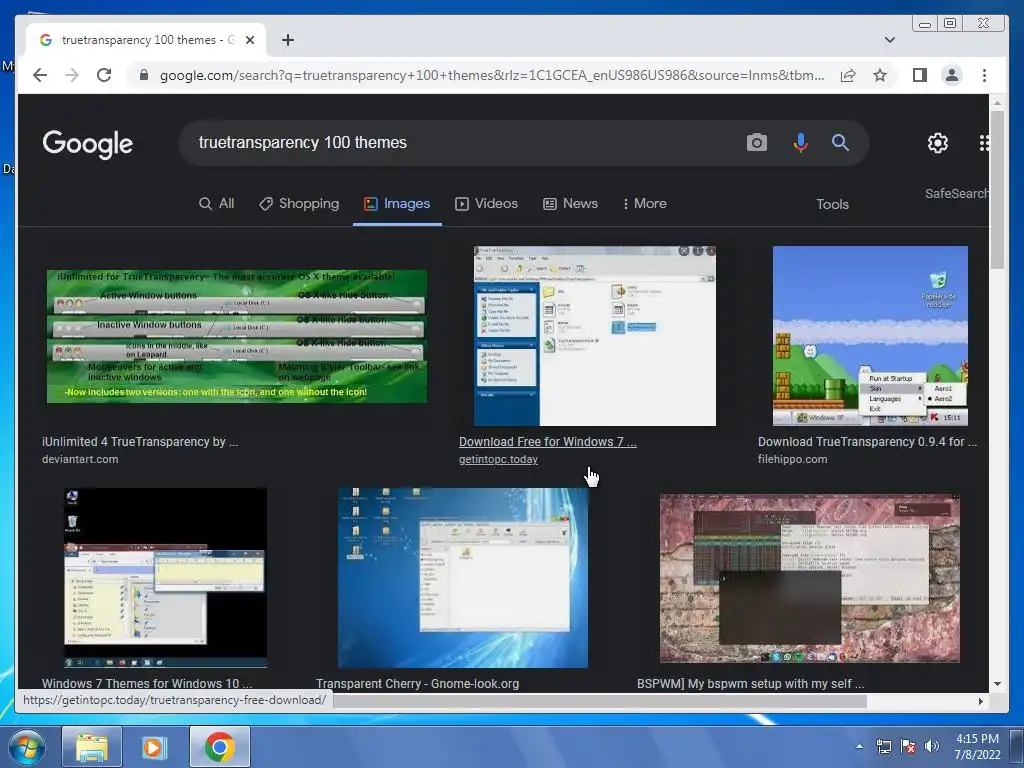Open Windows Explorer from the taskbar

pos(92,747)
